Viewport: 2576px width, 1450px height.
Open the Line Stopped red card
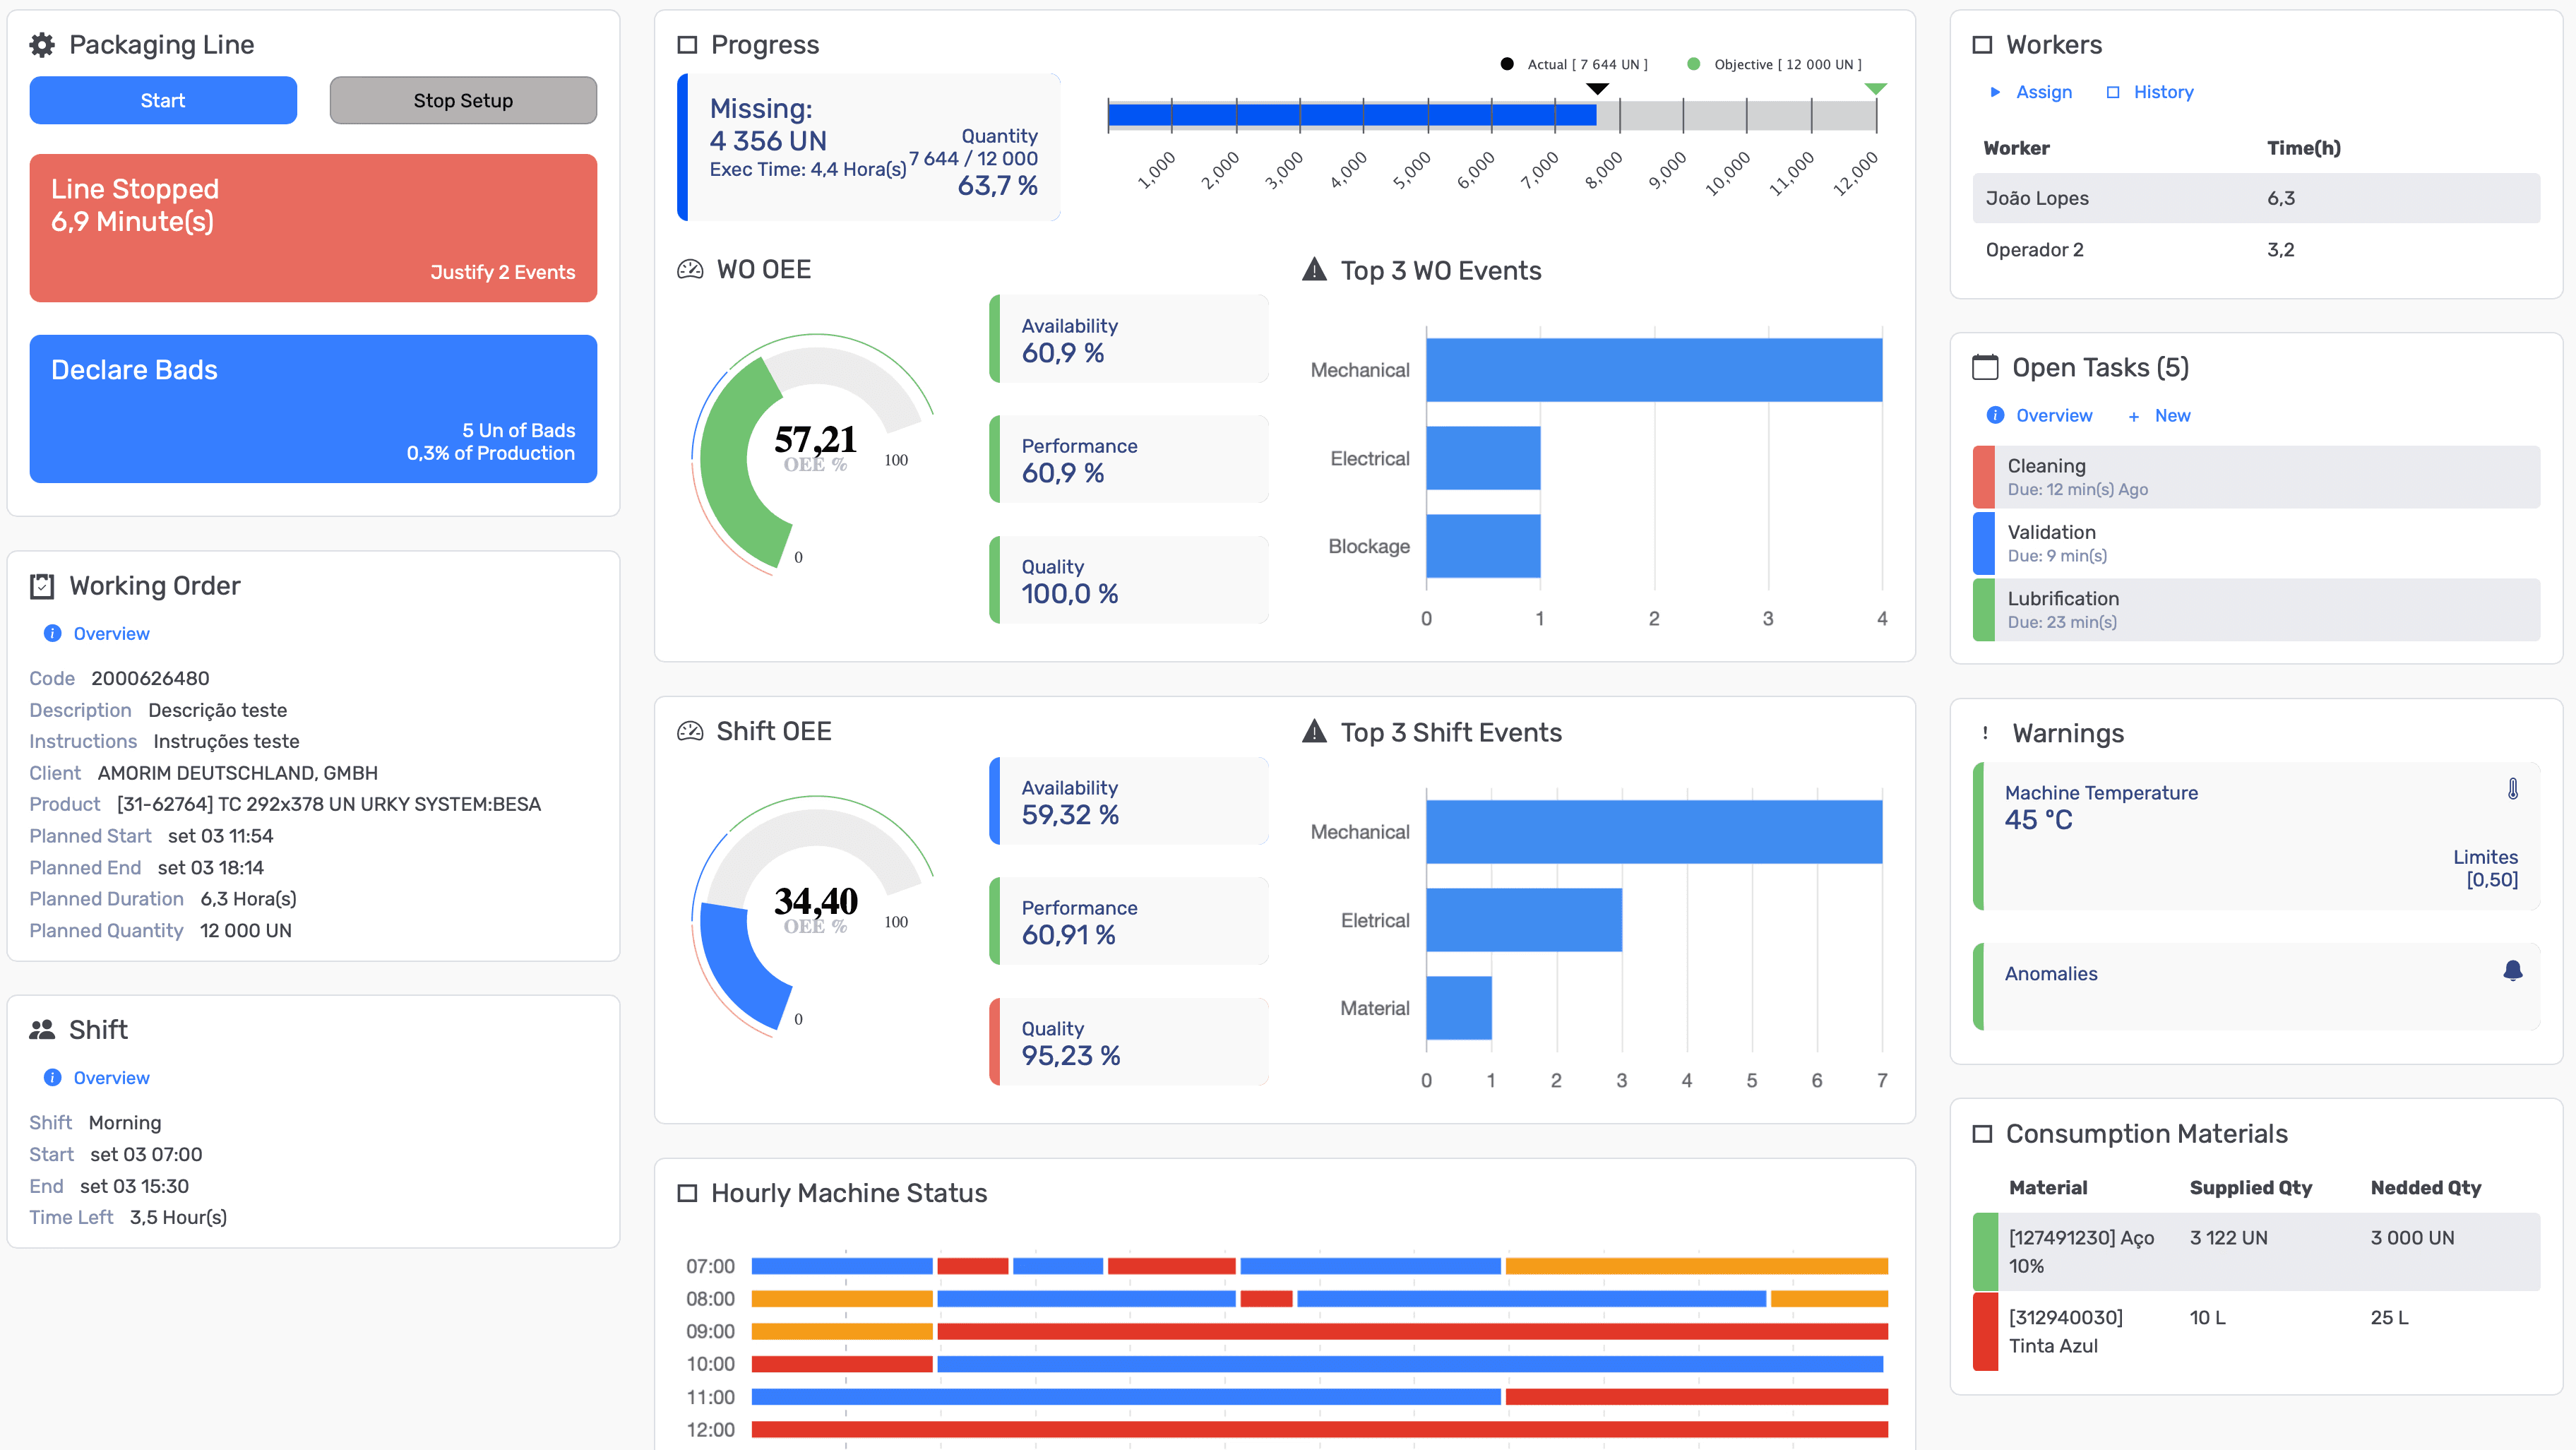(313, 228)
